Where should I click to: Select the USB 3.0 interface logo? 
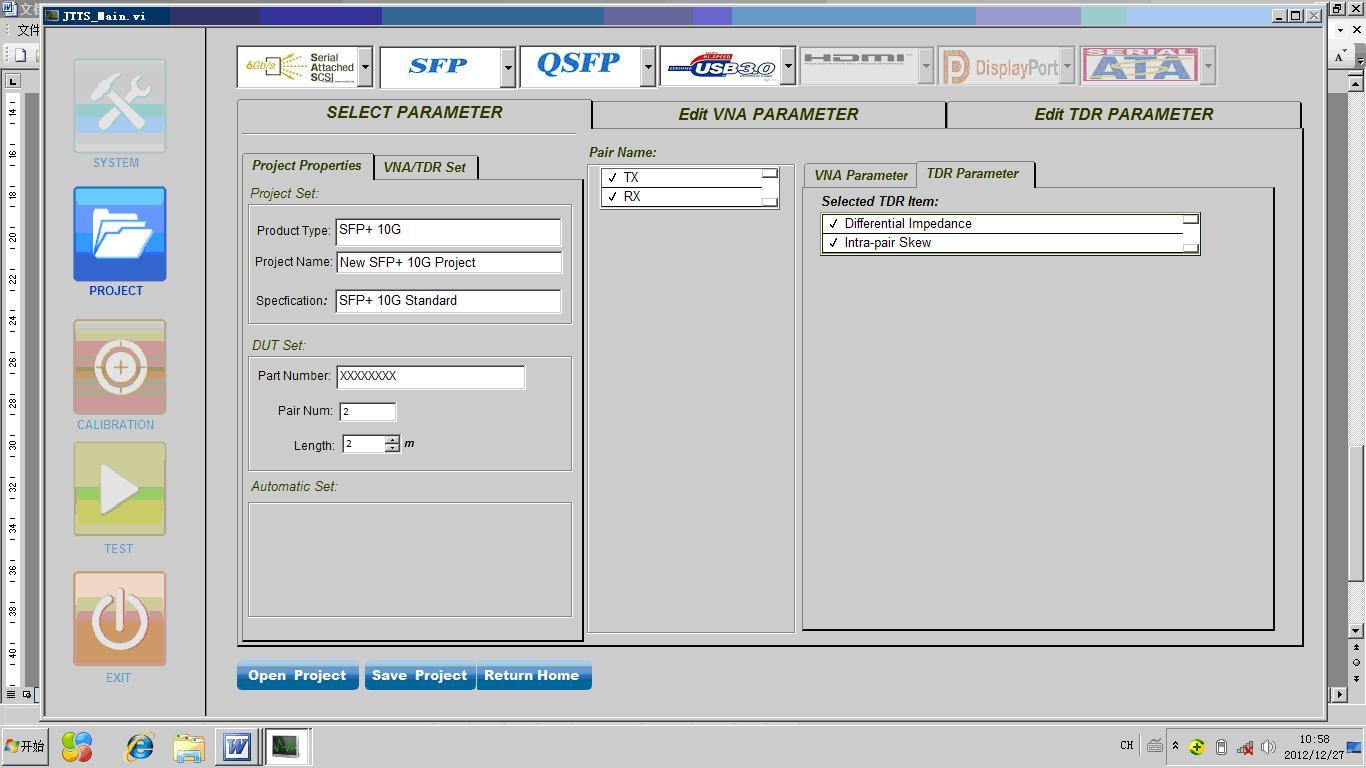[x=720, y=67]
